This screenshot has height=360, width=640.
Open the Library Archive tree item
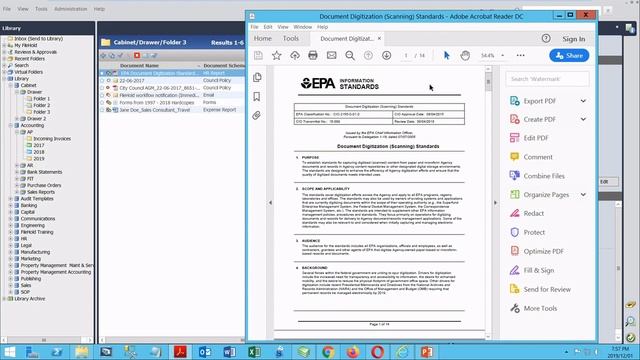(30, 299)
